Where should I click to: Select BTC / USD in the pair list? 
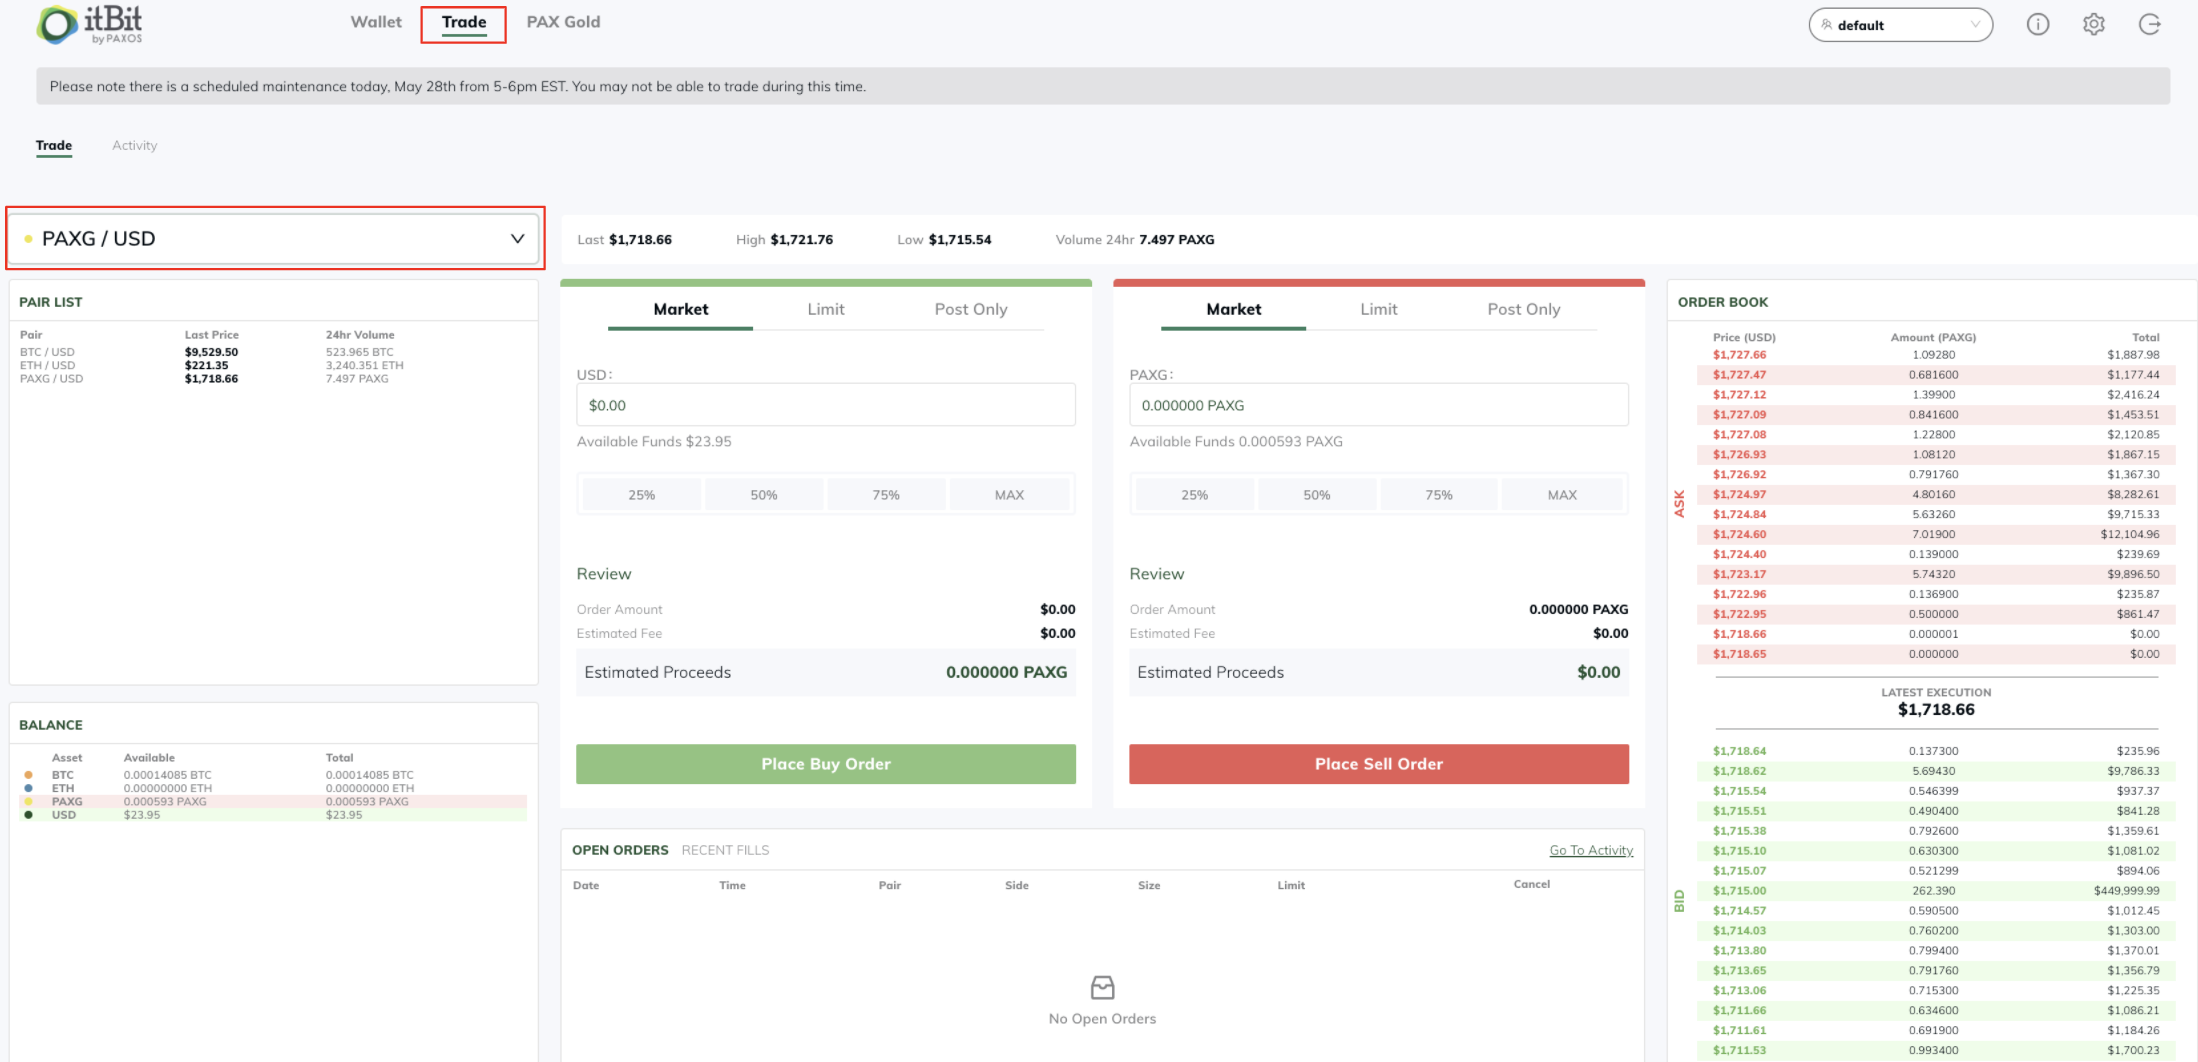click(x=48, y=352)
